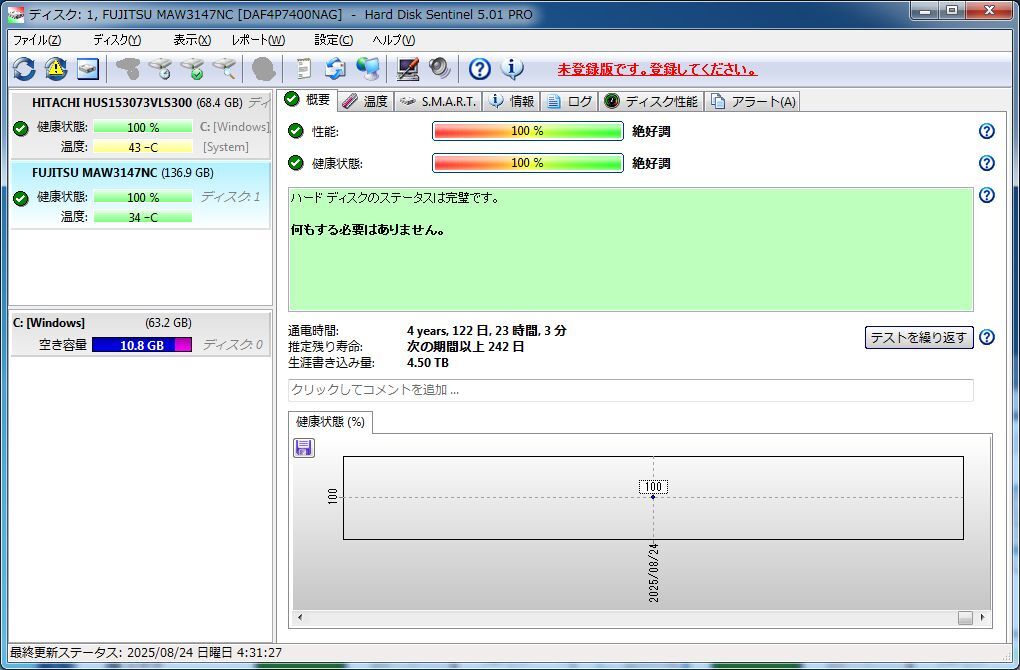This screenshot has width=1020, height=670.
Task: Open the report document toolbar icon
Action: (x=303, y=69)
